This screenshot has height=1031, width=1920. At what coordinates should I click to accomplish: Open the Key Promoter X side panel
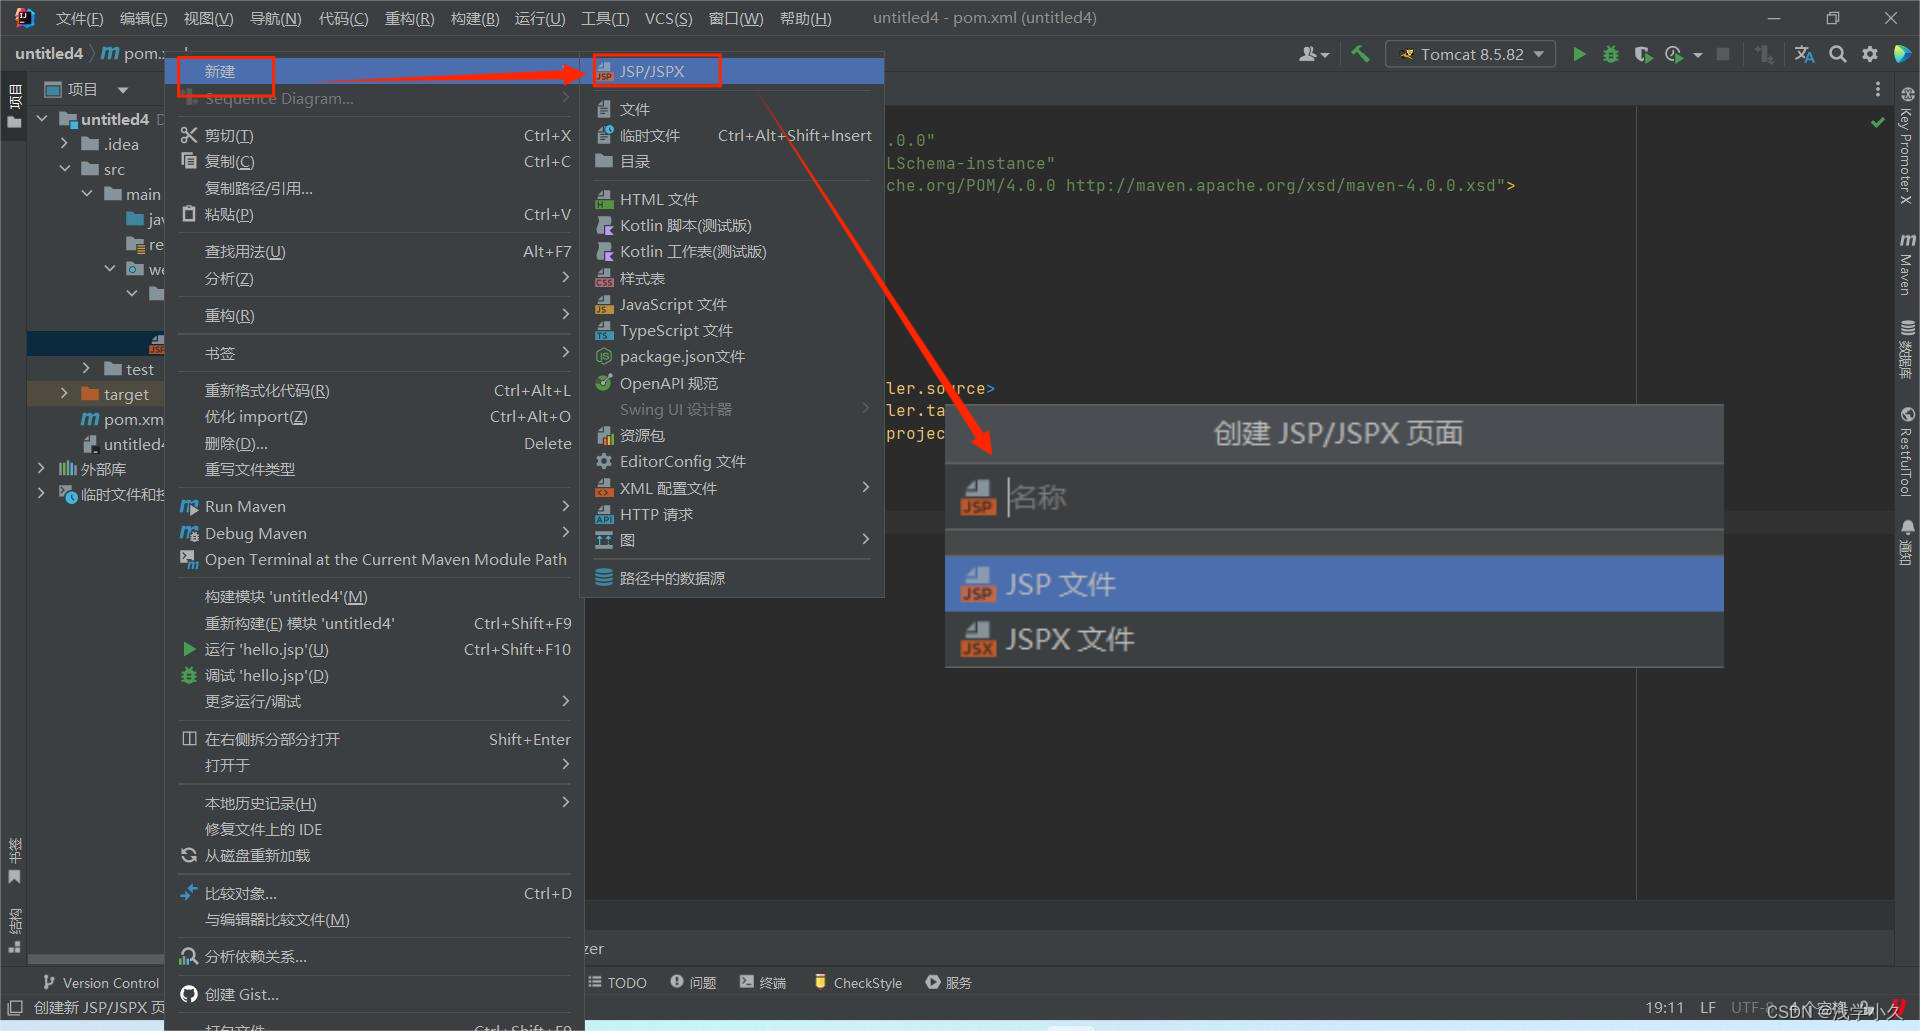click(1907, 146)
